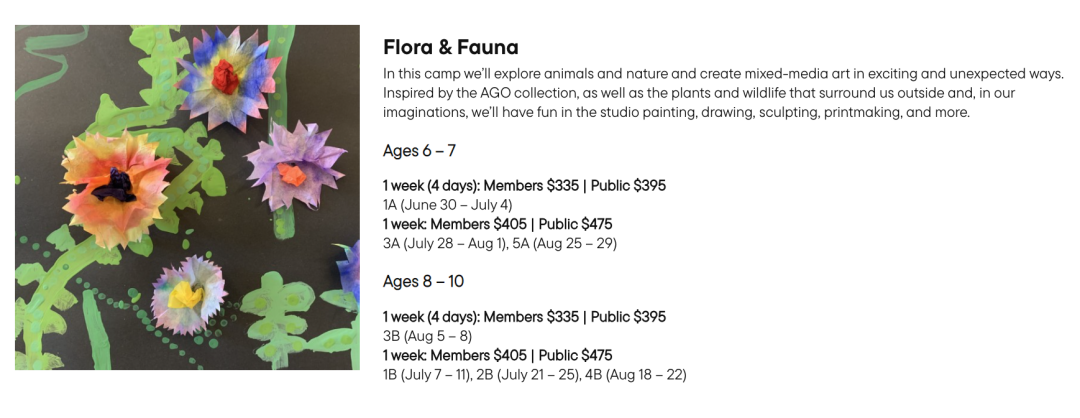The image size is (1080, 418).
Task: Click the 4-day price line under Ages 8 – 10
Action: (x=524, y=317)
